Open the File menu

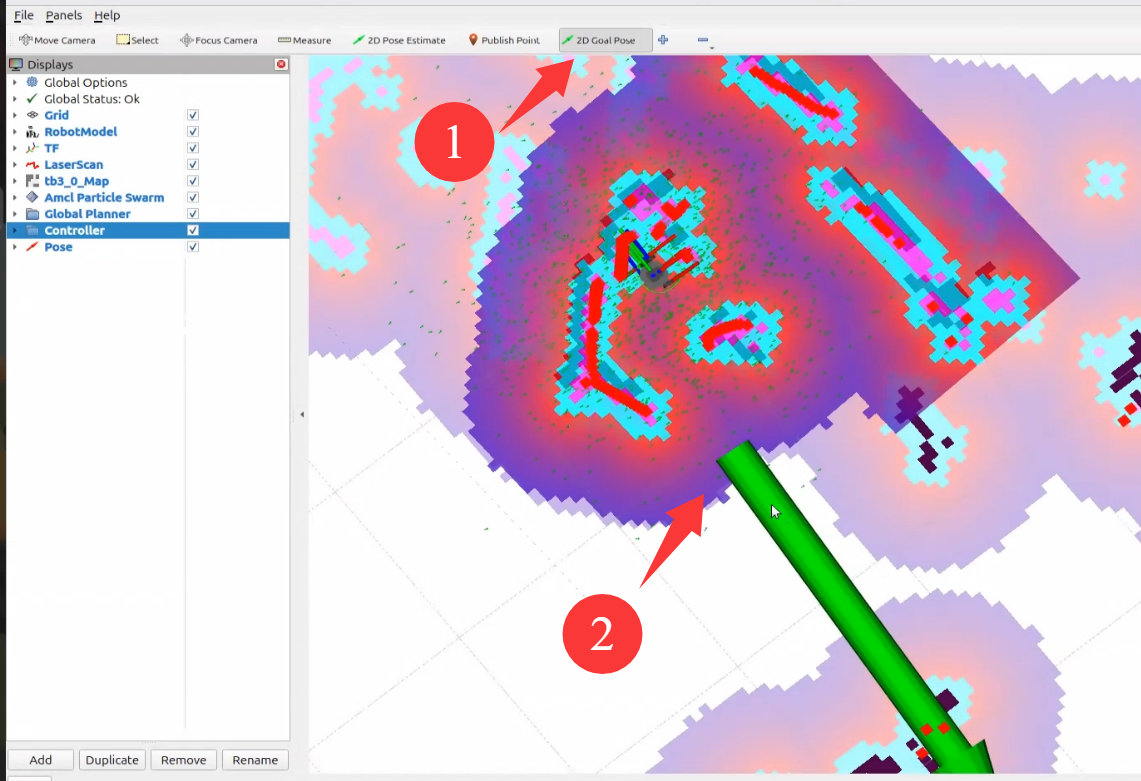23,15
